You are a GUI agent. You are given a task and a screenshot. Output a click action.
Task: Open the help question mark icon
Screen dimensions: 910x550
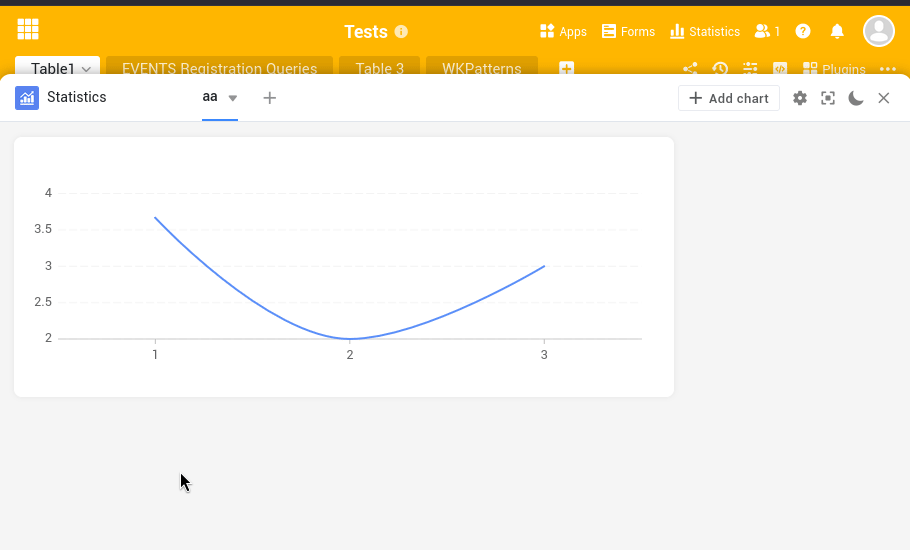pyautogui.click(x=803, y=32)
